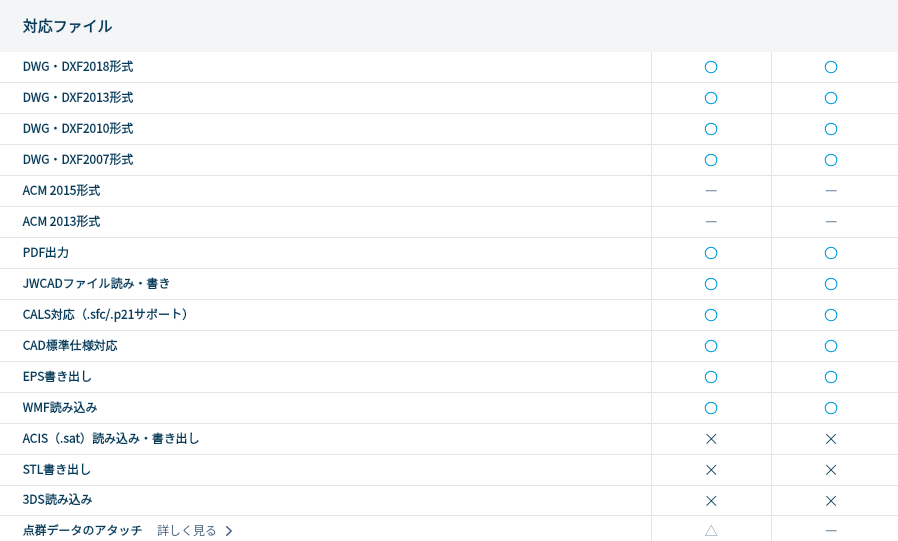Screen dimensions: 898x541
Task: Click the CAD標準仕様対応 row label
Action: tap(70, 346)
